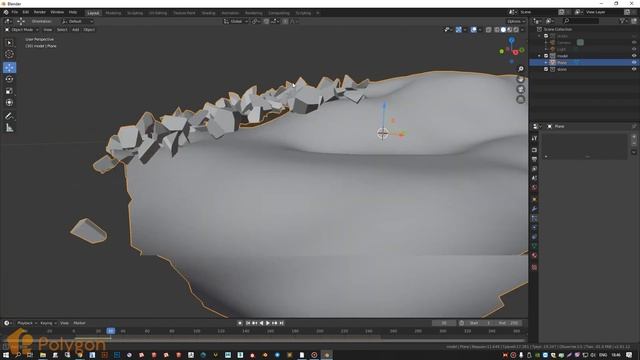Click the outliner filter funnel icon
Image resolution: width=640 pixels, height=360 pixels.
tap(622, 21)
